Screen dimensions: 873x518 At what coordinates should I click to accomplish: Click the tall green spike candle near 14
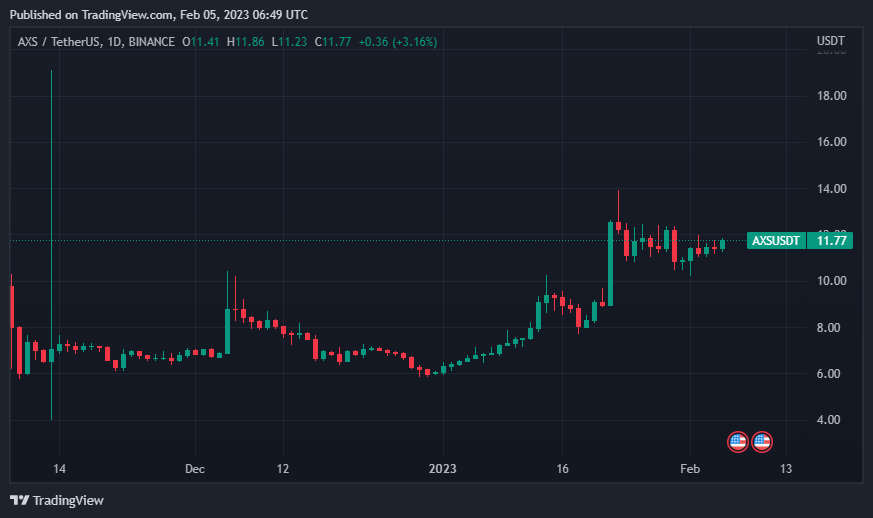(x=51, y=245)
